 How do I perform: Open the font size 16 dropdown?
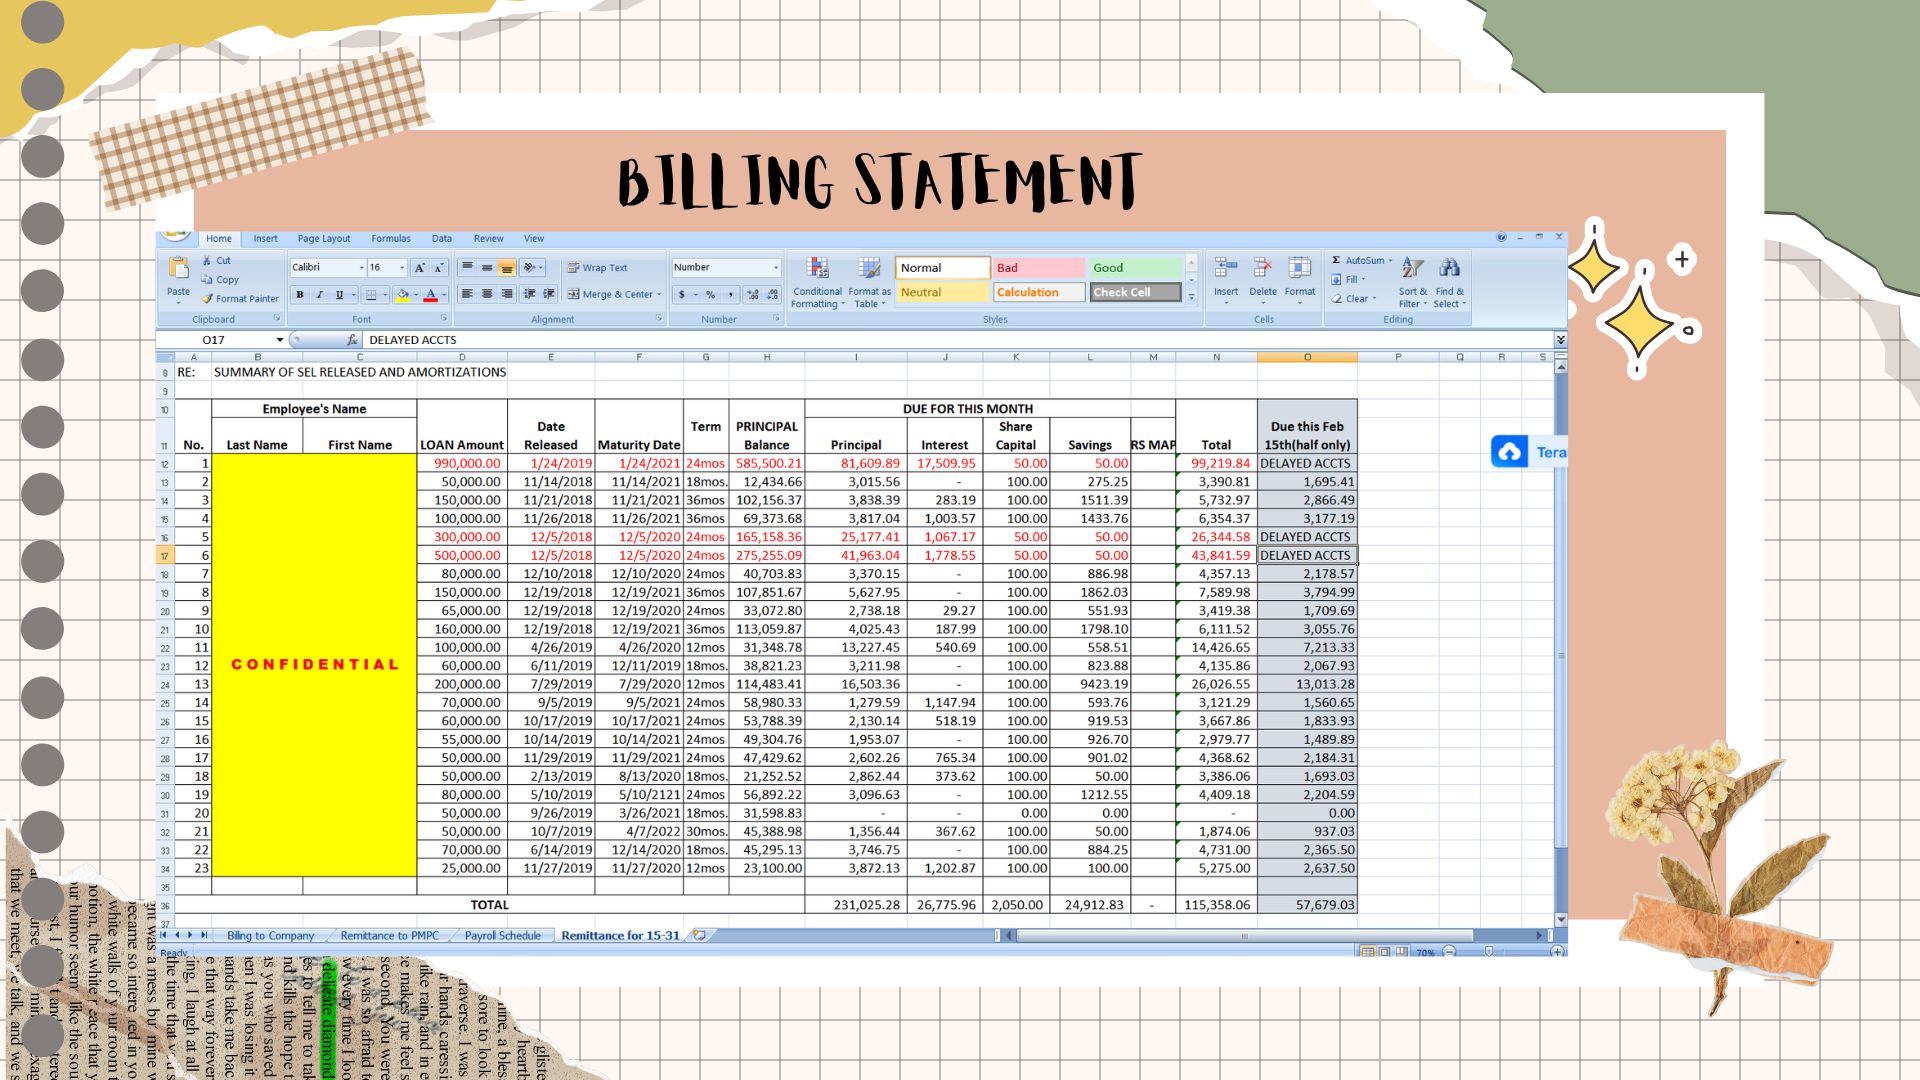pos(402,268)
